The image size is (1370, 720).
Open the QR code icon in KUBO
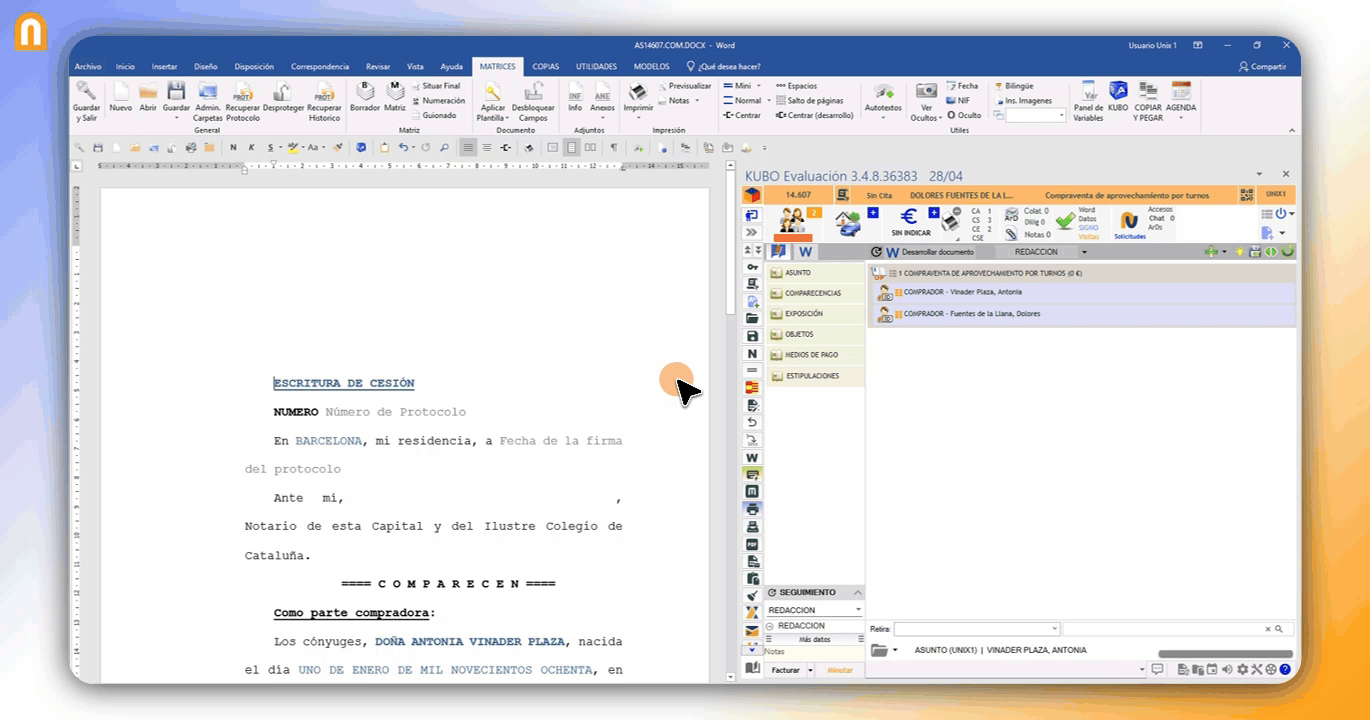1247,195
